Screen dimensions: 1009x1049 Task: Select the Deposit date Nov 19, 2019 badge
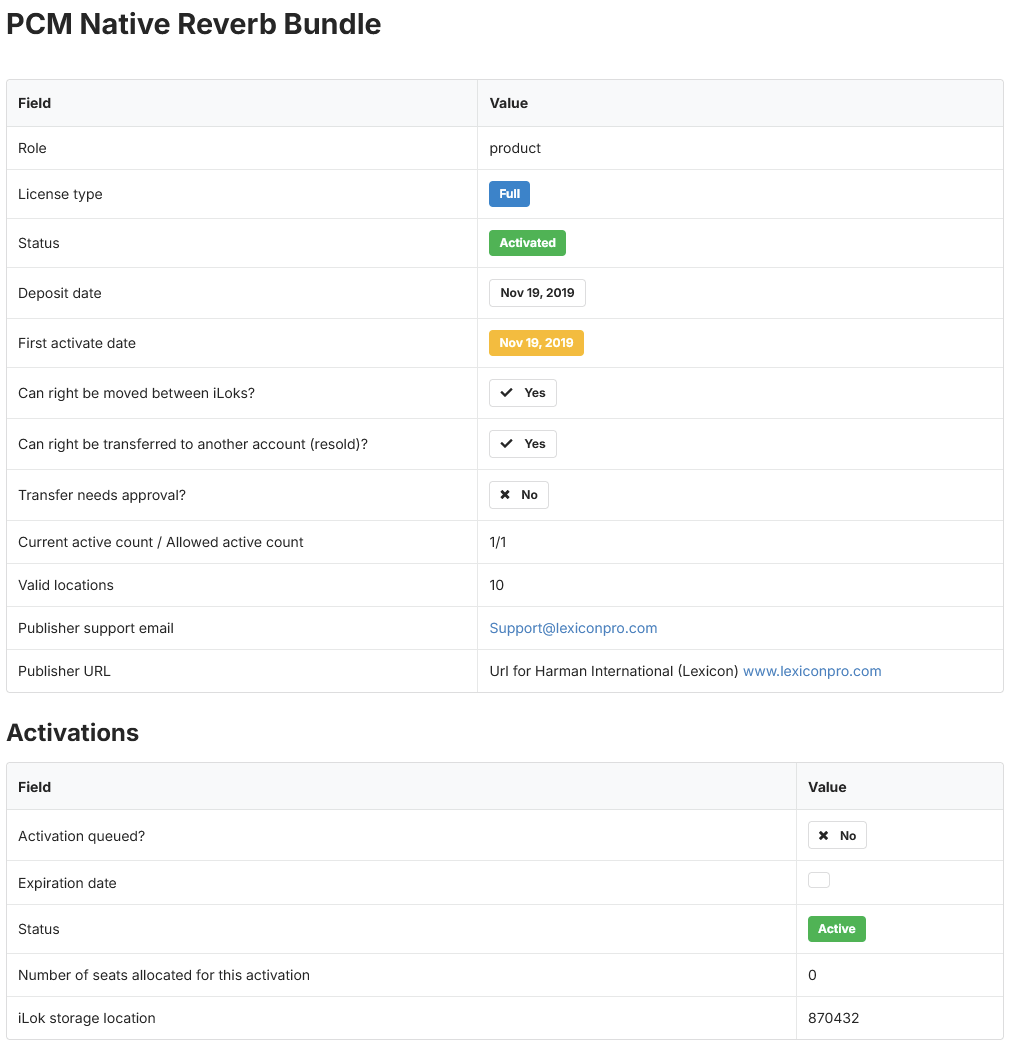point(537,293)
